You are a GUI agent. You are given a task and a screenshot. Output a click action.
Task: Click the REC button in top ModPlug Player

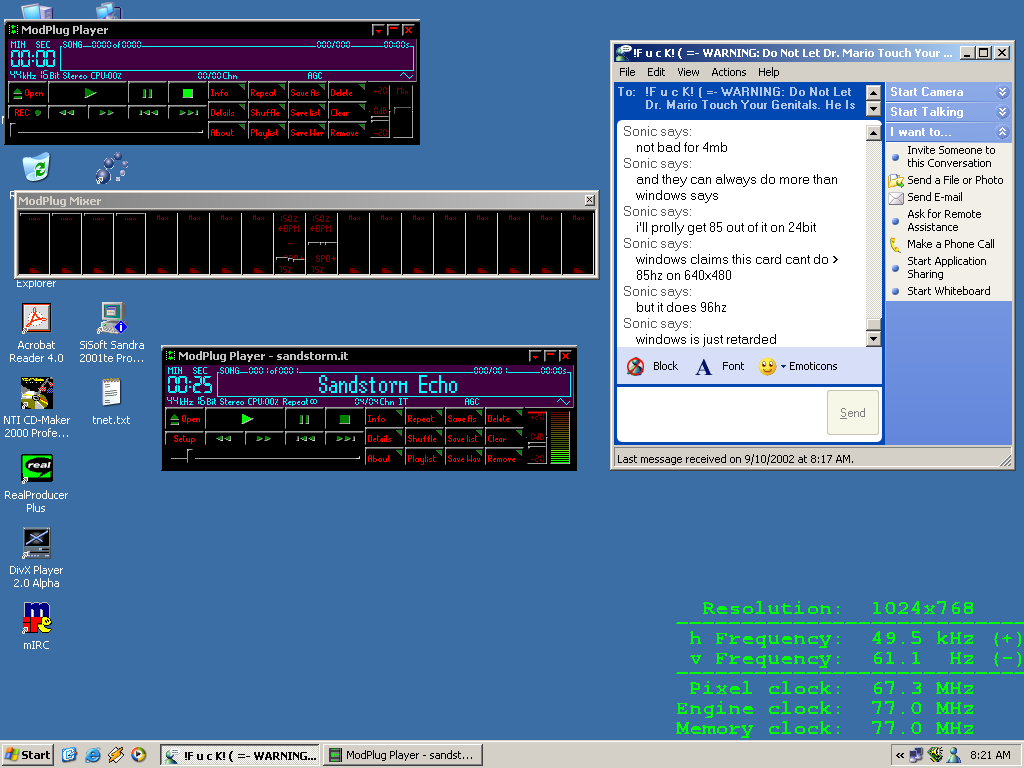(x=27, y=113)
